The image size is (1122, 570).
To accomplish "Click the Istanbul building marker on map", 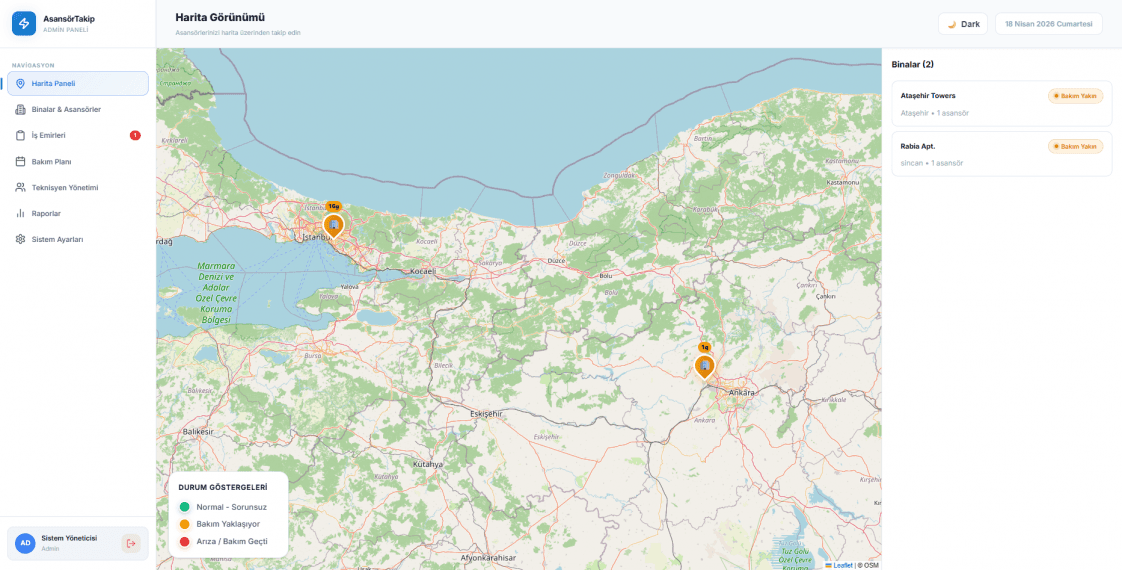I will click(333, 226).
